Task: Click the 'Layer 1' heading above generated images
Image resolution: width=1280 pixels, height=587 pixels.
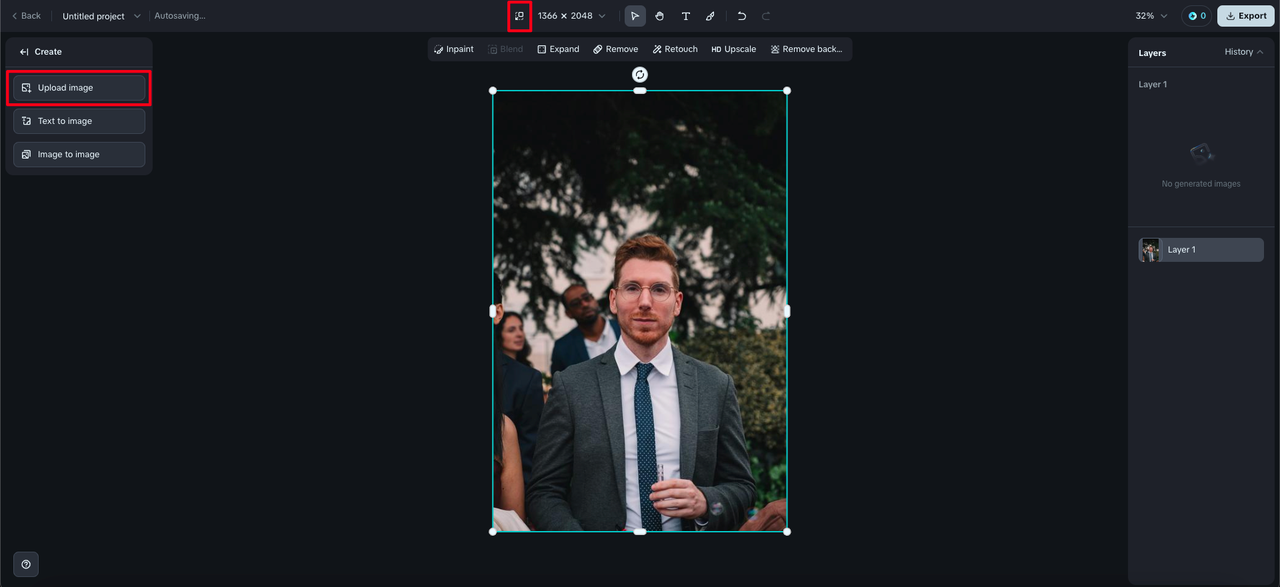Action: 1153,84
